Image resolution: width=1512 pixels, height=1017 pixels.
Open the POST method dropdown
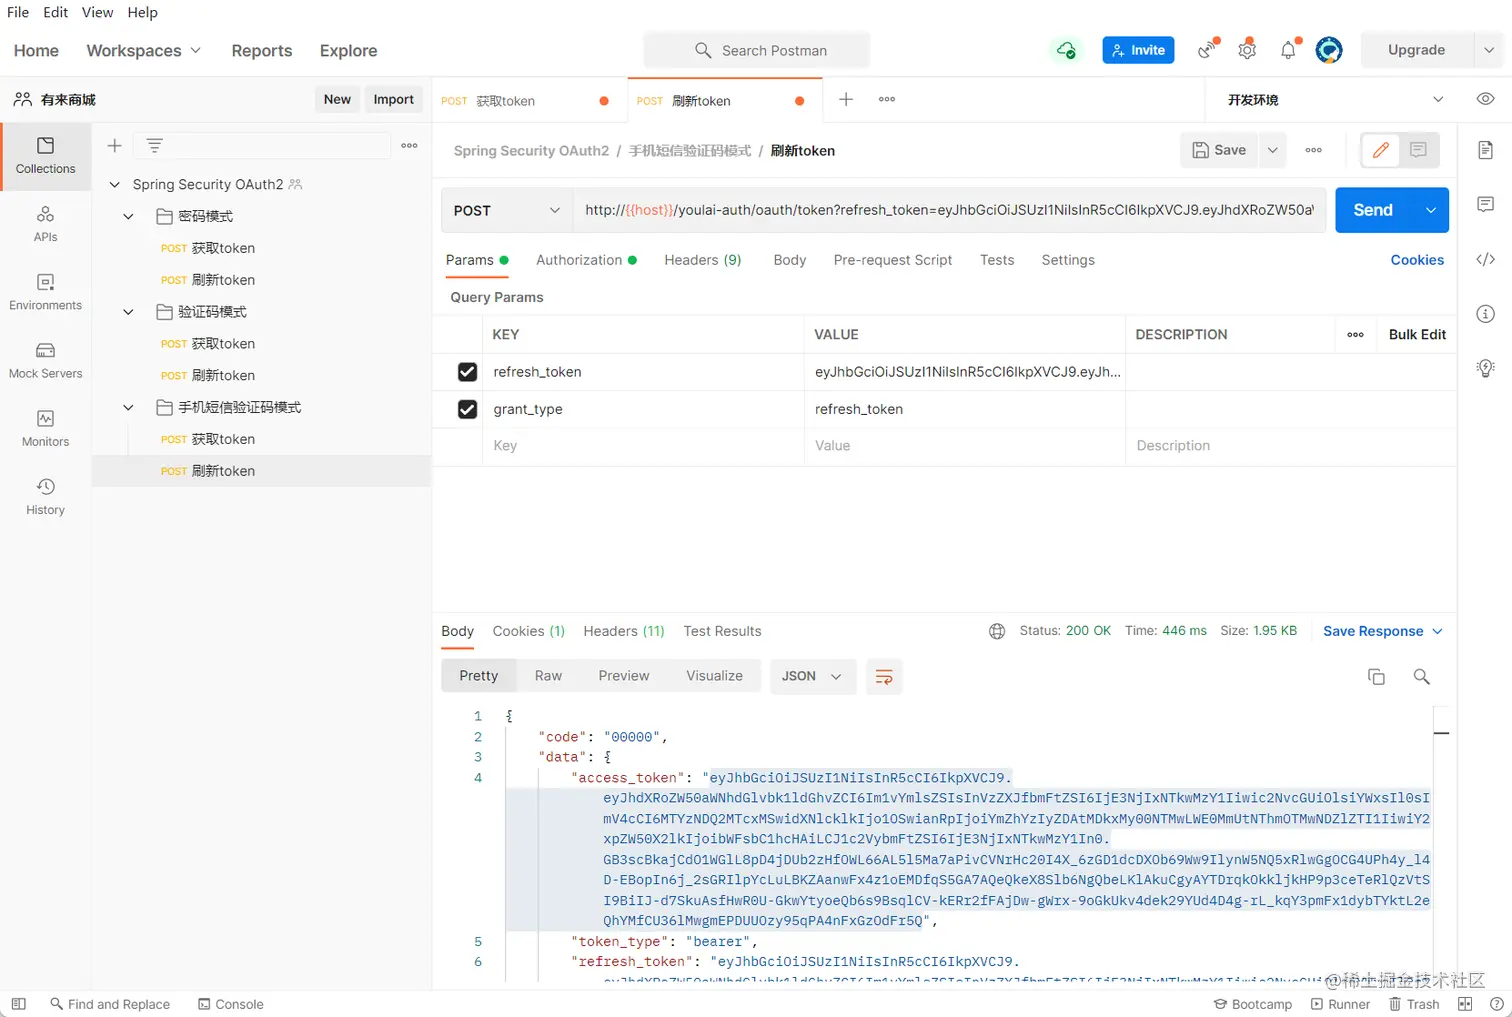click(x=507, y=210)
